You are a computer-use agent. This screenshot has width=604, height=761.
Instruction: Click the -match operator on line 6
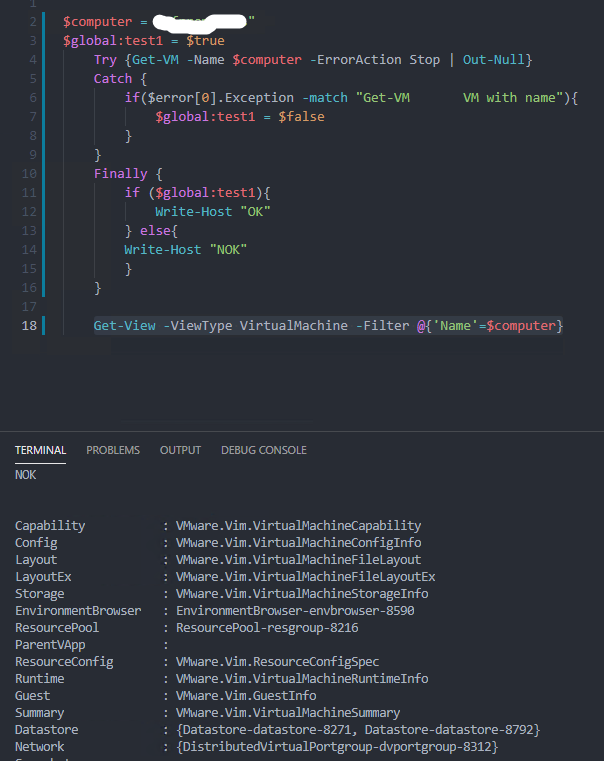pos(325,98)
